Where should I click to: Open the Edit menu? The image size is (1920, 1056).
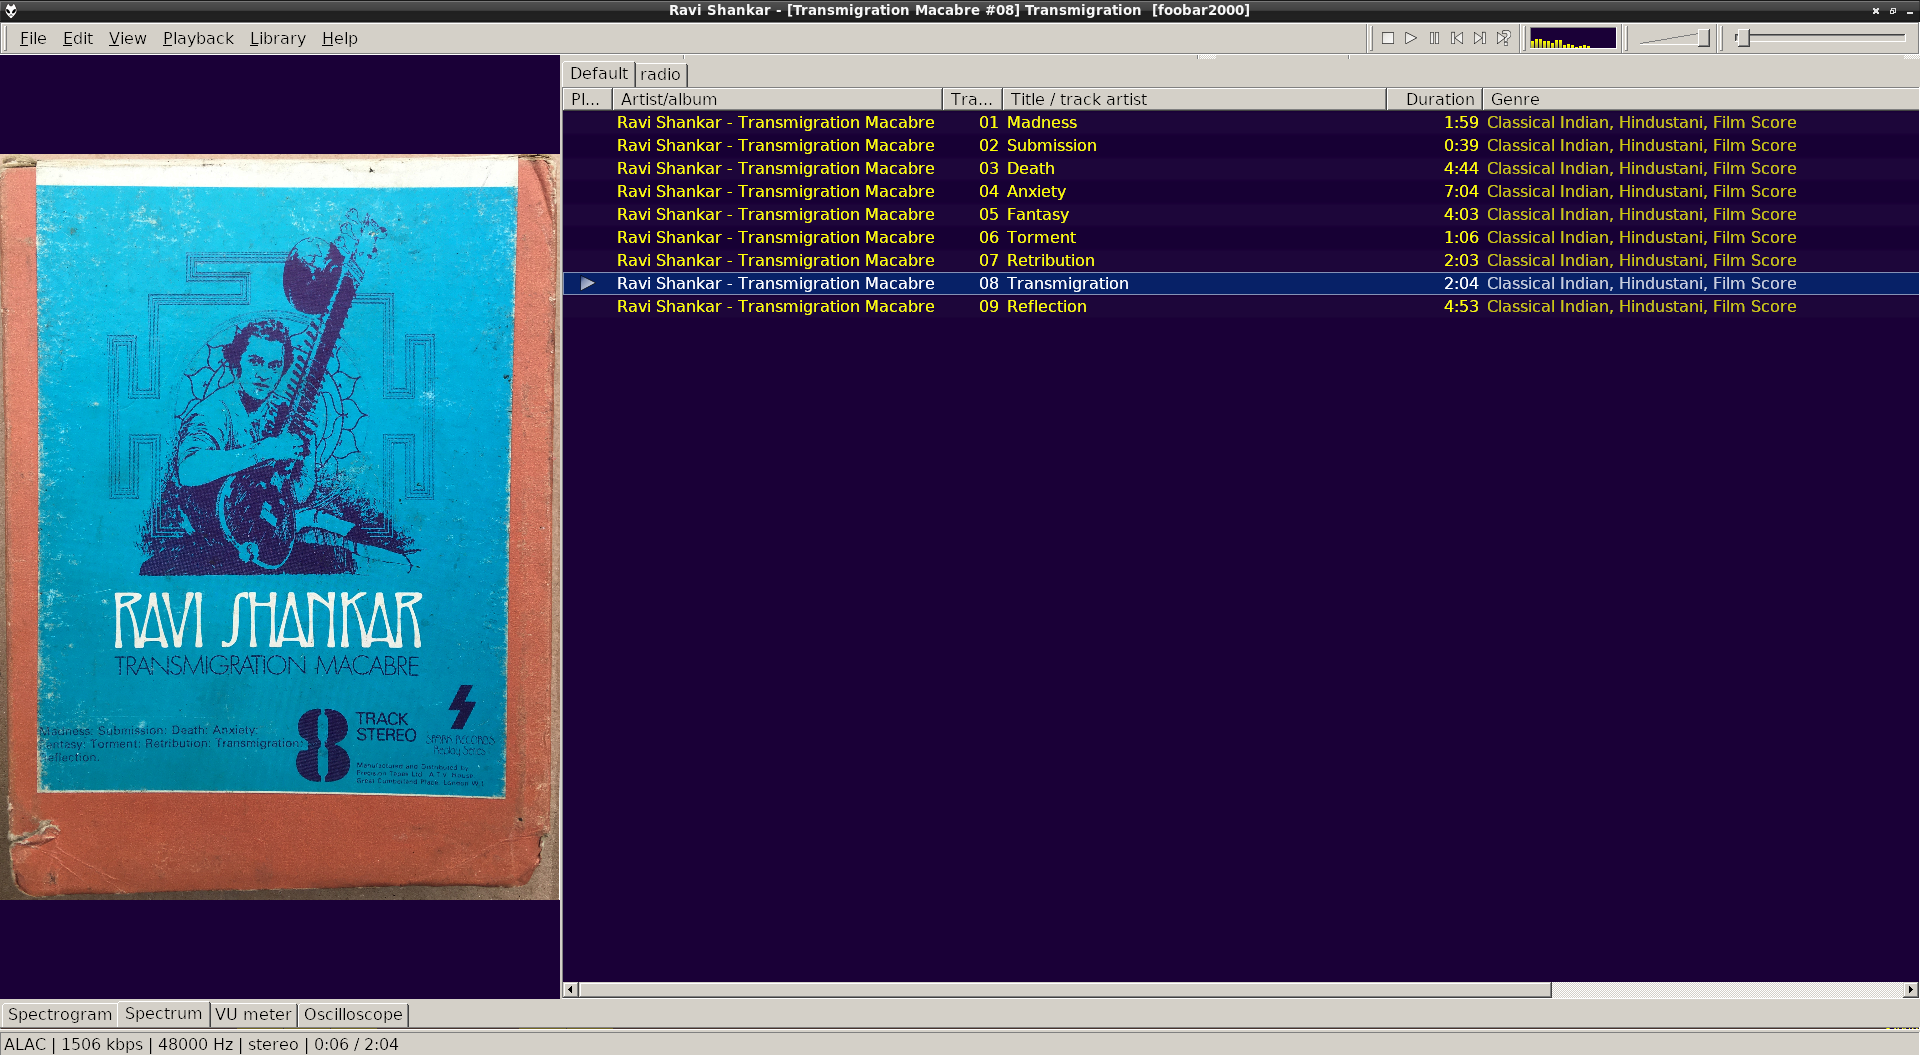point(77,38)
